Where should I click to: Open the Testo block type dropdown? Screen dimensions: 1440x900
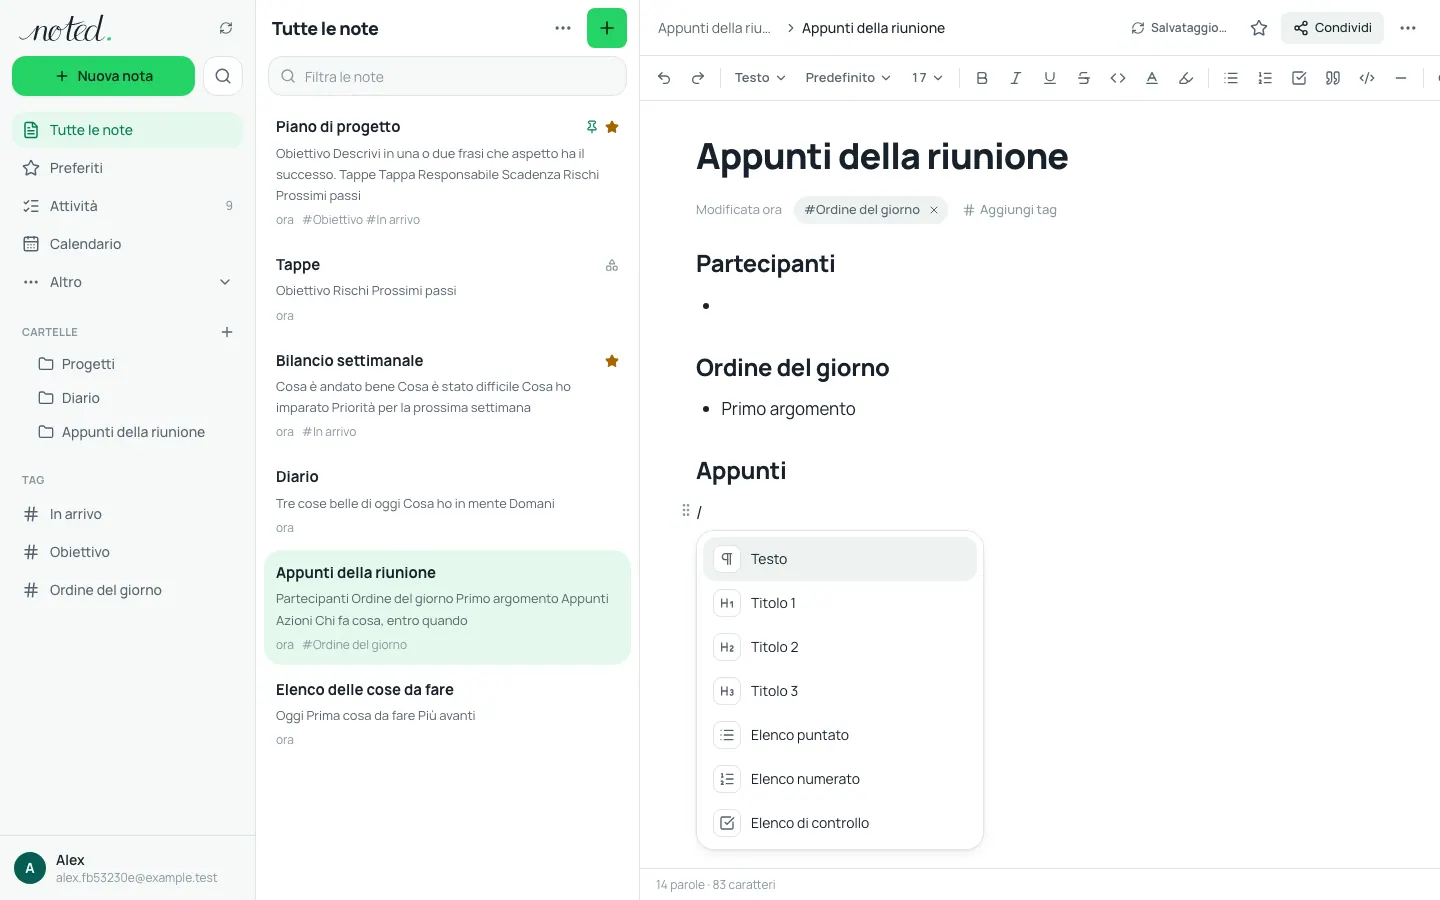point(760,78)
